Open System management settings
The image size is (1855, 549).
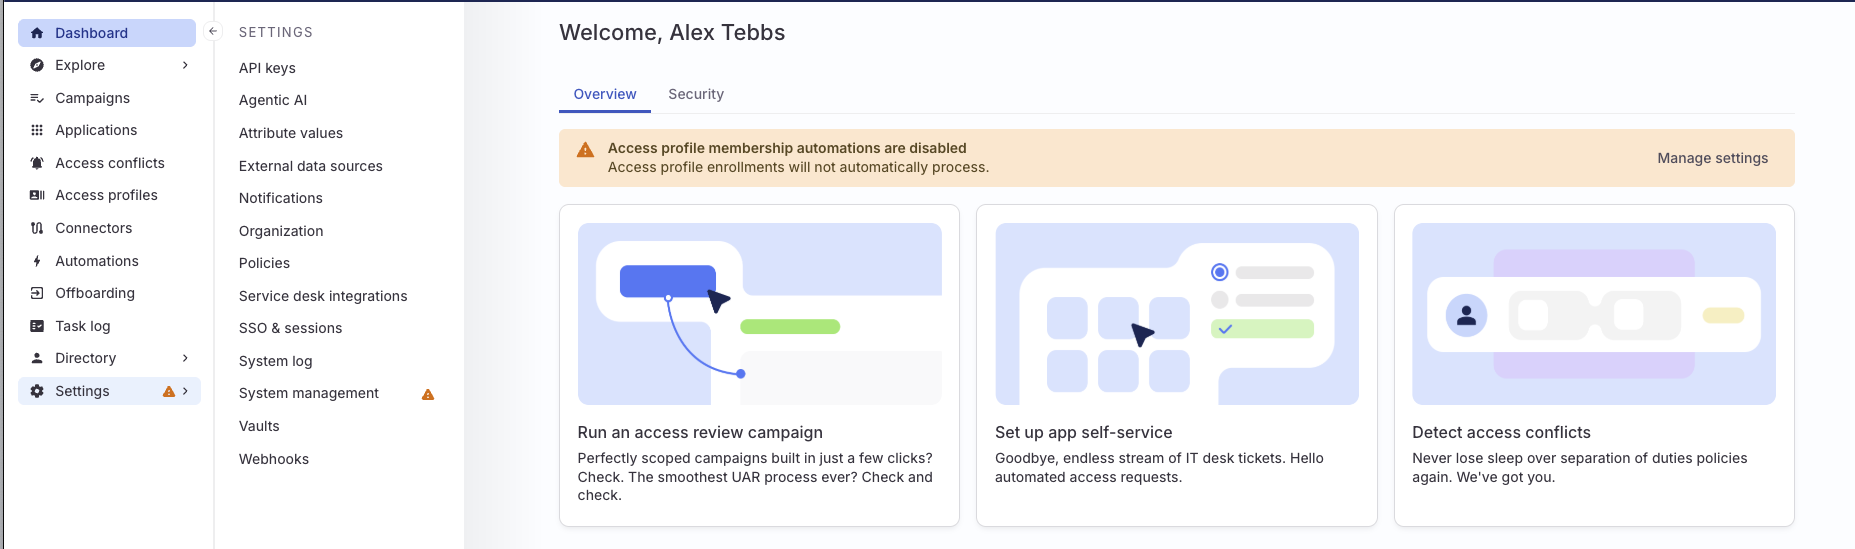309,393
